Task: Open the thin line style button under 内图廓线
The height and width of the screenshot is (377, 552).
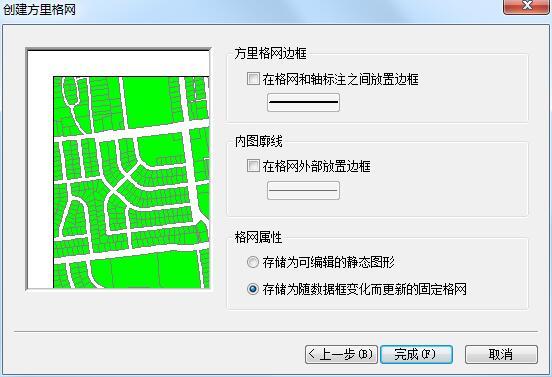Action: (303, 190)
